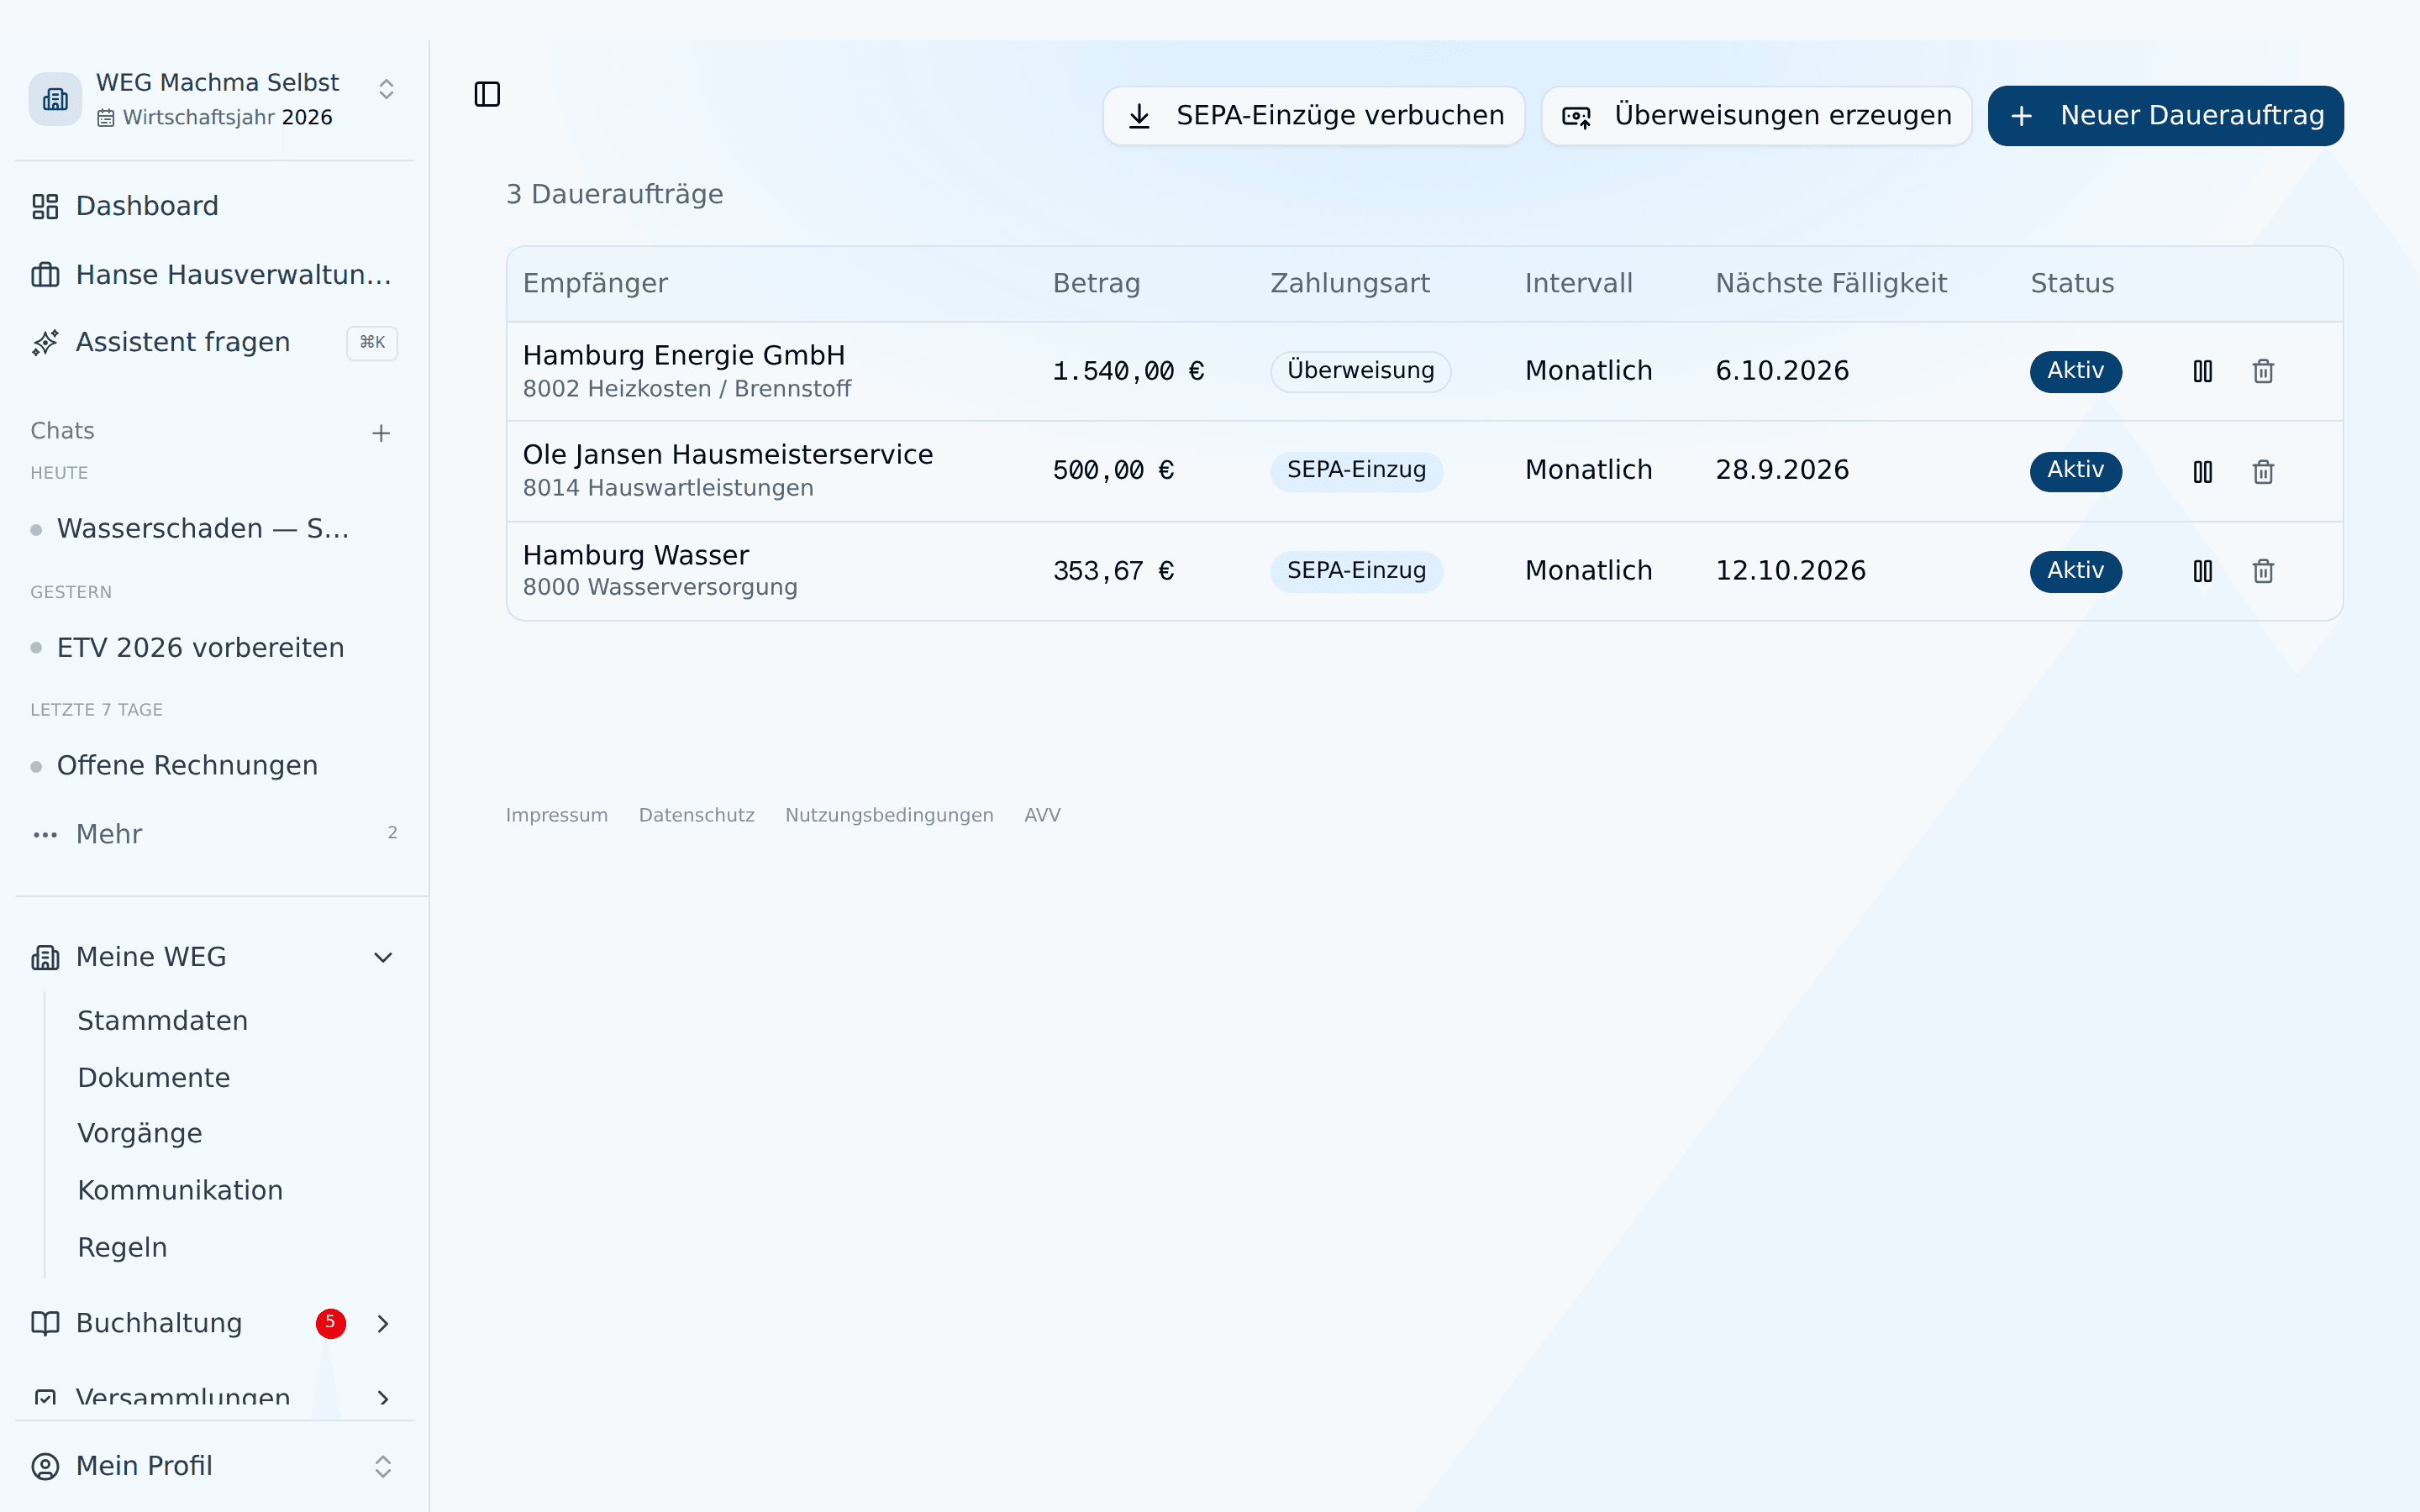Pause the Hamburg Energie GmbH standing order
The width and height of the screenshot is (2420, 1512).
click(x=2202, y=371)
